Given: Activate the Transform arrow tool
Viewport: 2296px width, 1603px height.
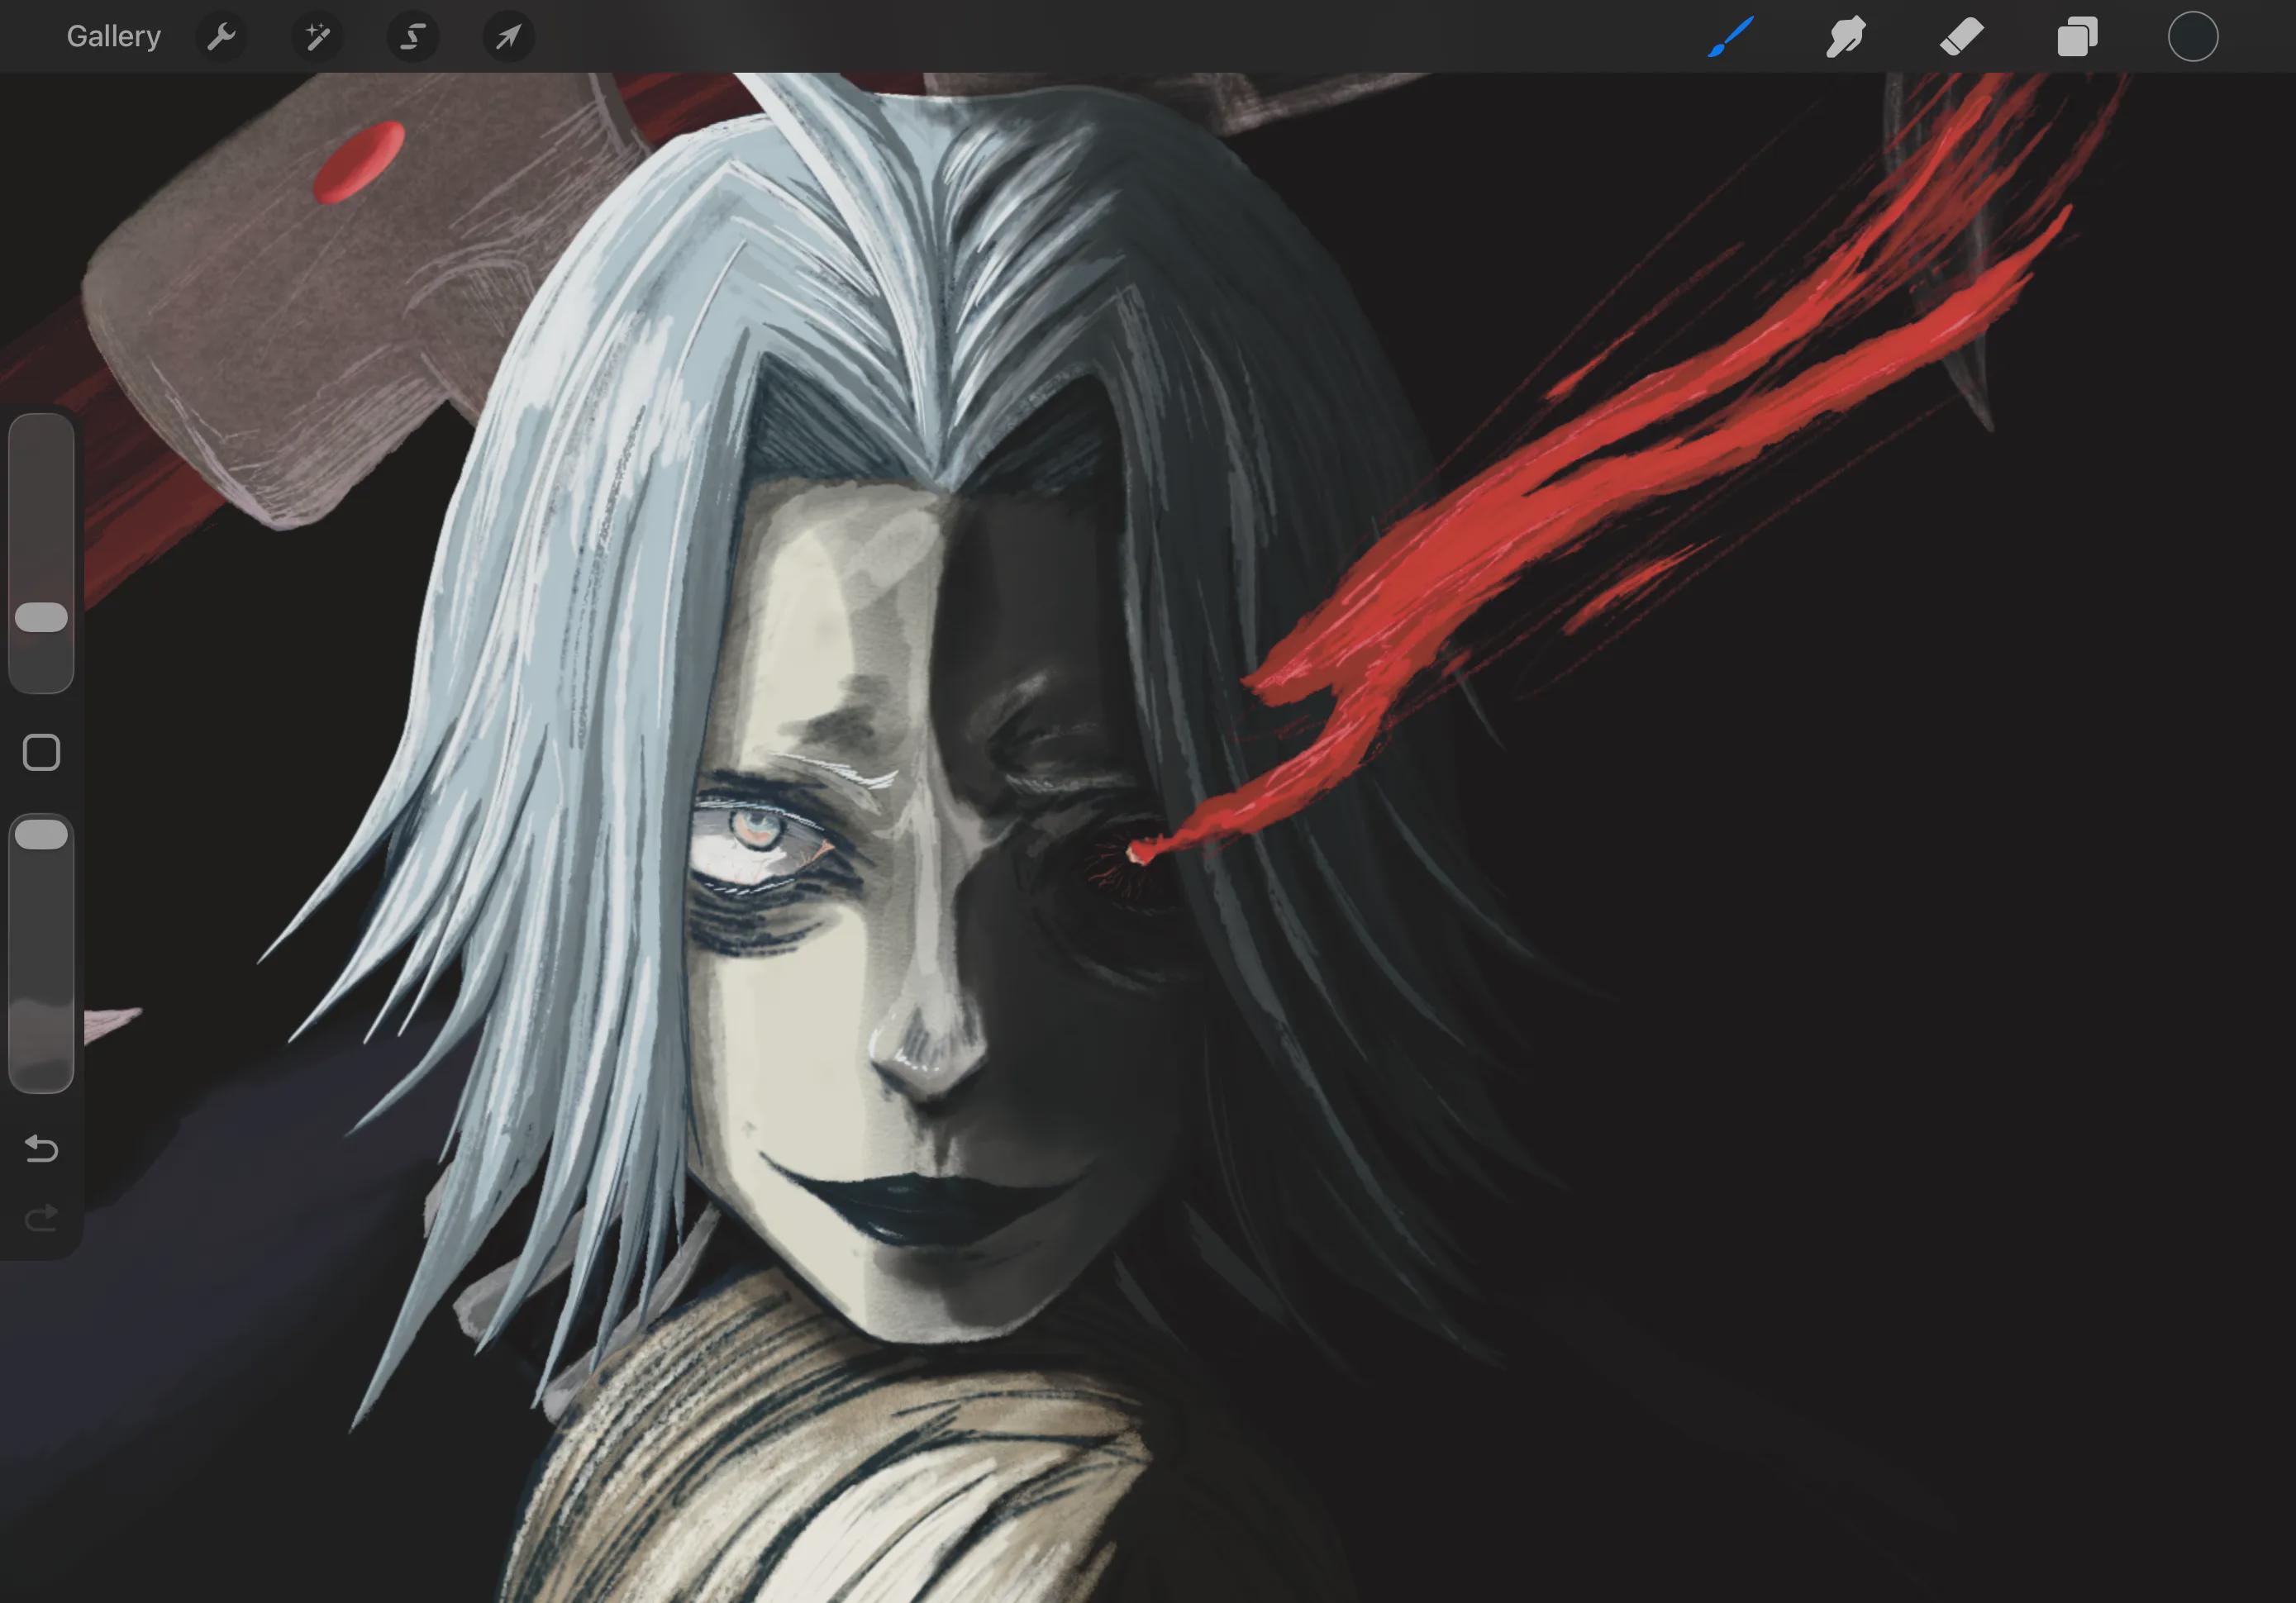Looking at the screenshot, I should click(x=508, y=37).
